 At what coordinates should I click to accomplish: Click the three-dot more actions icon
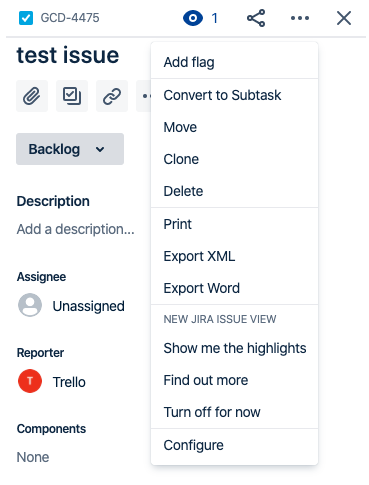pos(300,18)
